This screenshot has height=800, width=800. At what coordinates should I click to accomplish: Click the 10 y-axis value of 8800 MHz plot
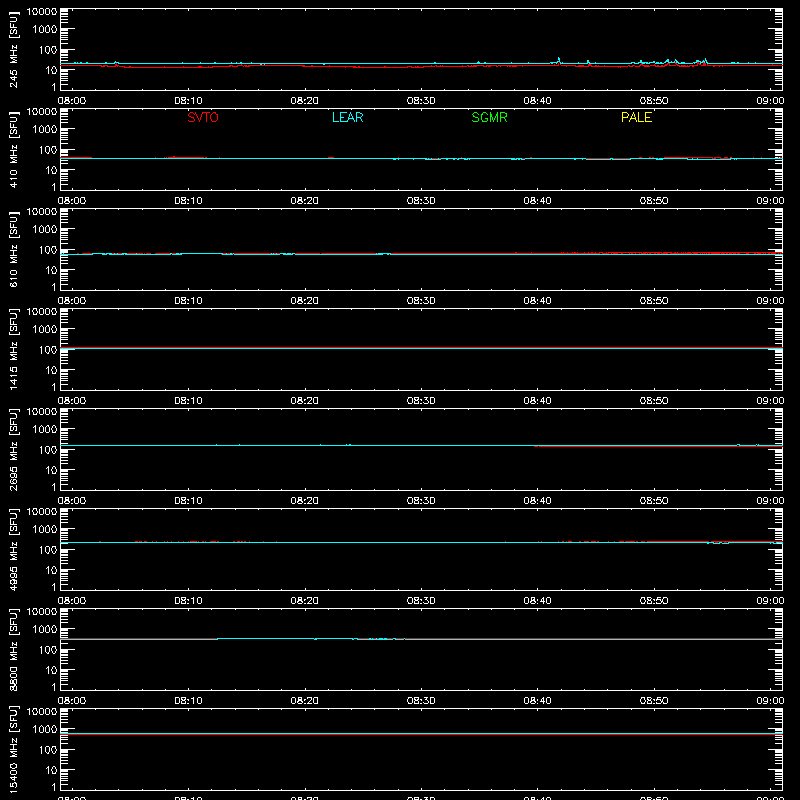[x=51, y=670]
